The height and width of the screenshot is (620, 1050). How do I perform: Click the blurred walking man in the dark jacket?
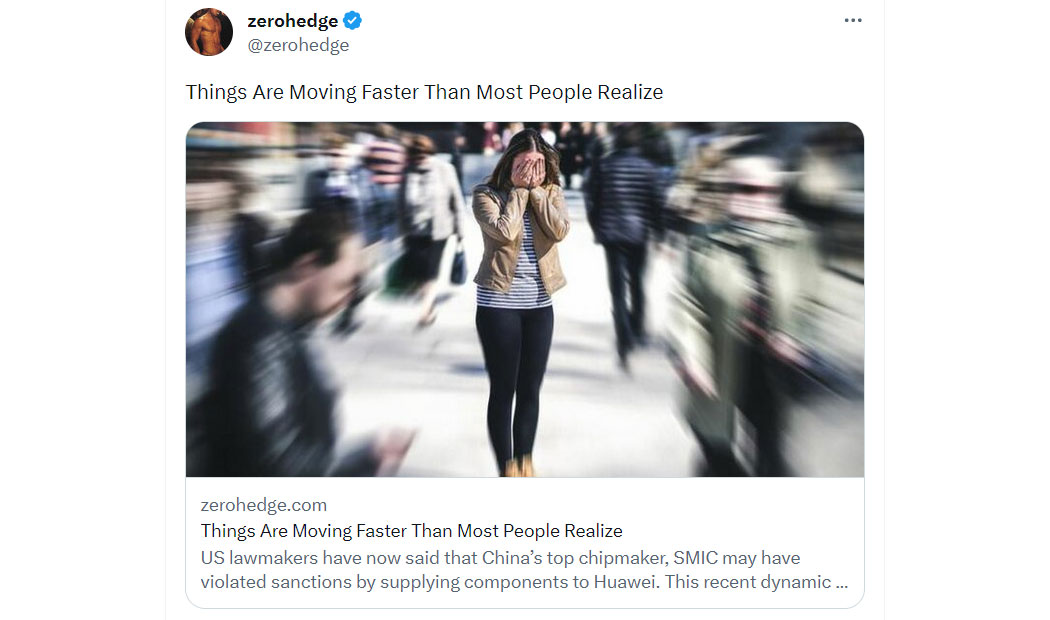pyautogui.click(x=623, y=248)
